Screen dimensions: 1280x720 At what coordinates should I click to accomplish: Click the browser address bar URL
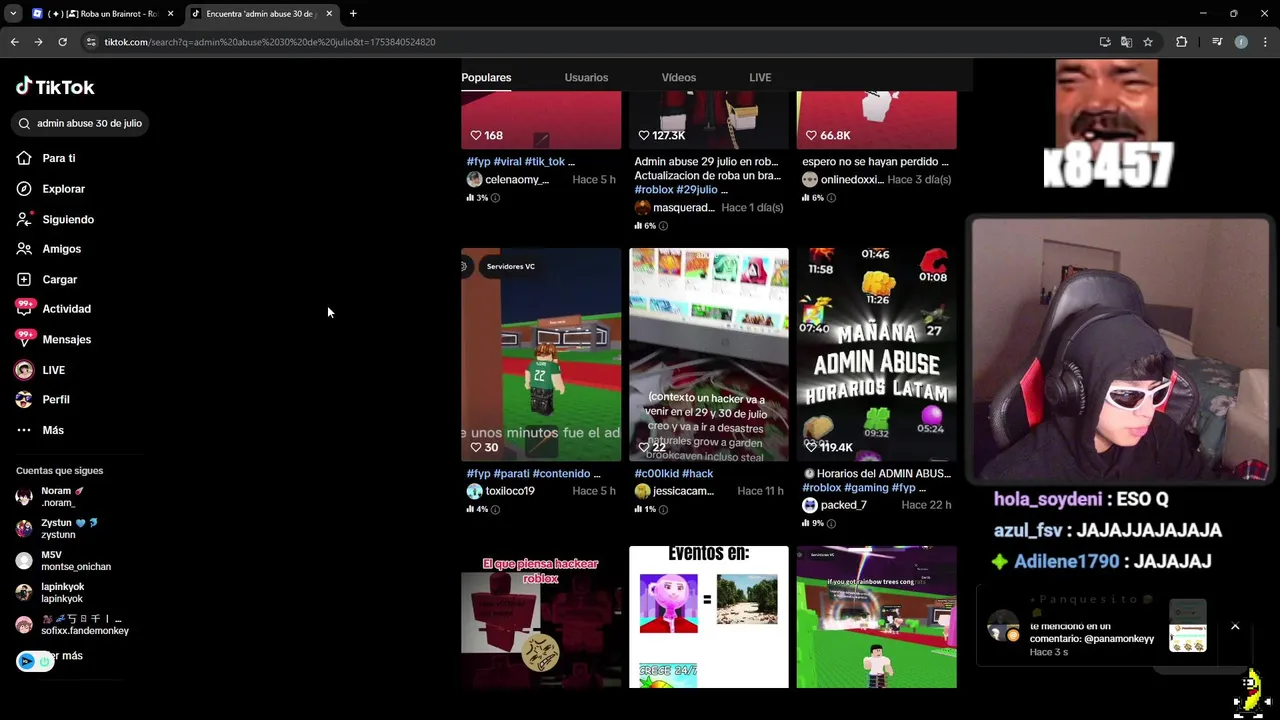click(x=270, y=42)
